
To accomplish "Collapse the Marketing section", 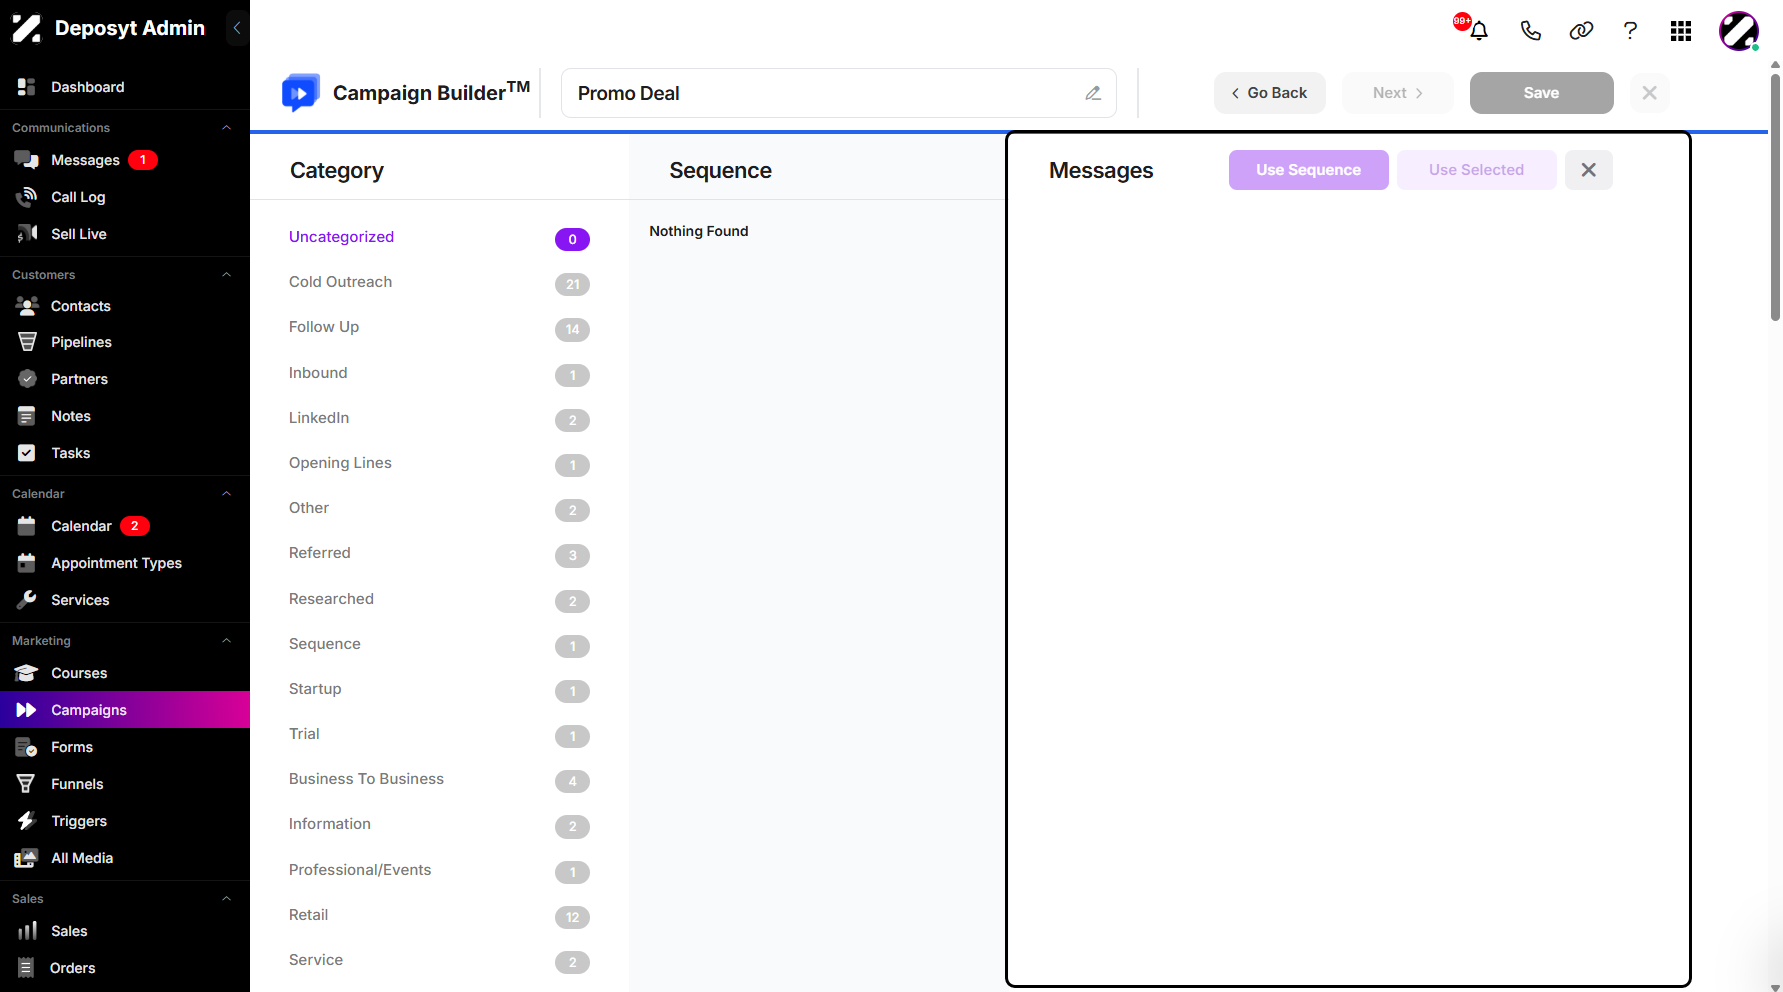I will [x=226, y=641].
